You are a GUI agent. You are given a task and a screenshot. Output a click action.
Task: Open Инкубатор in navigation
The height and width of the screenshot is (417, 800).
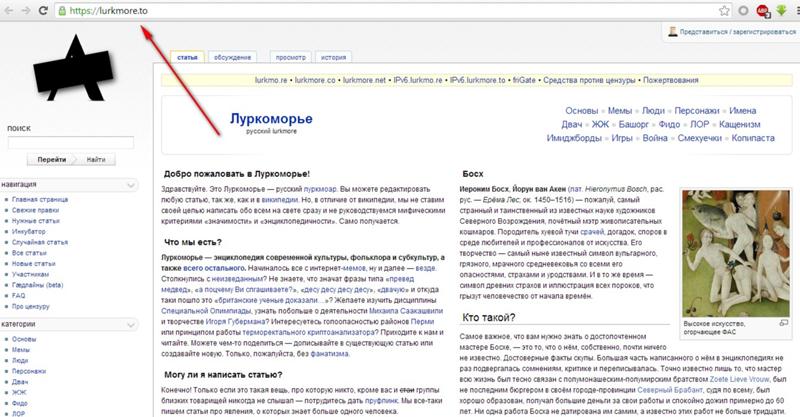point(29,232)
